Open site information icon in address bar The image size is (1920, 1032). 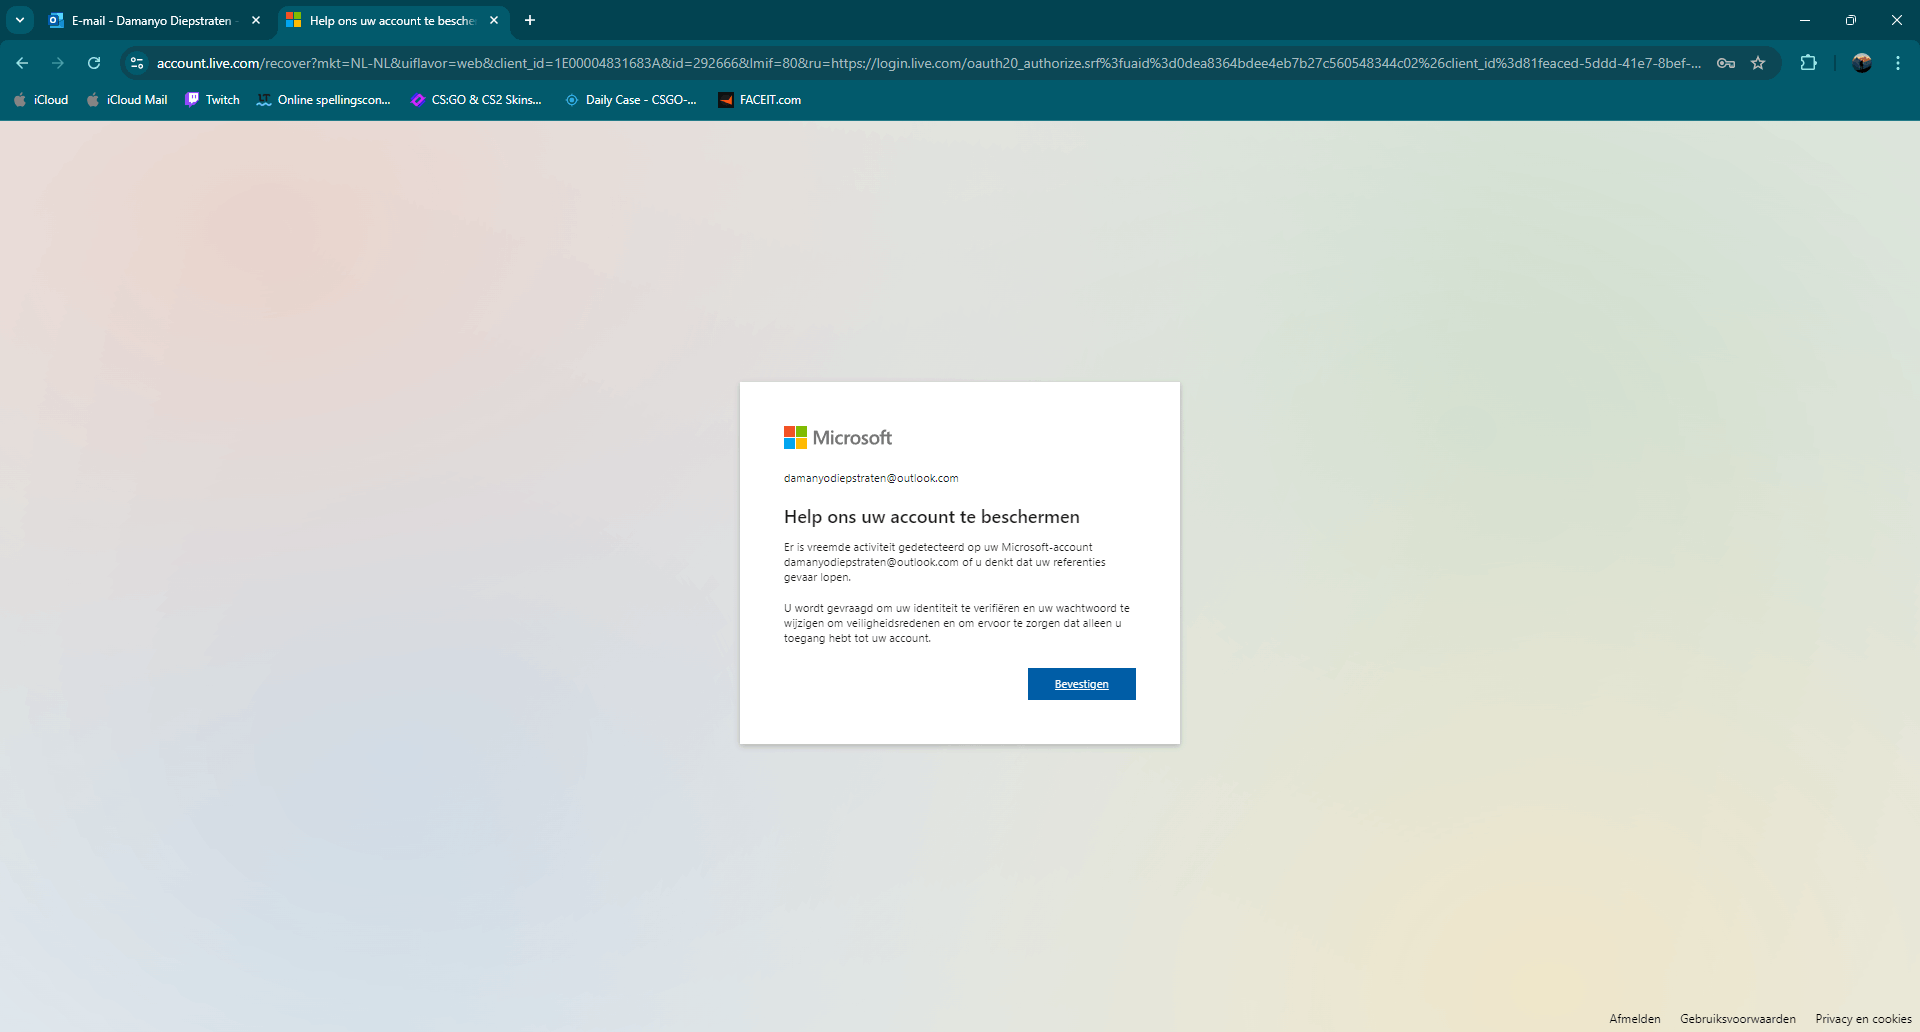pos(137,63)
